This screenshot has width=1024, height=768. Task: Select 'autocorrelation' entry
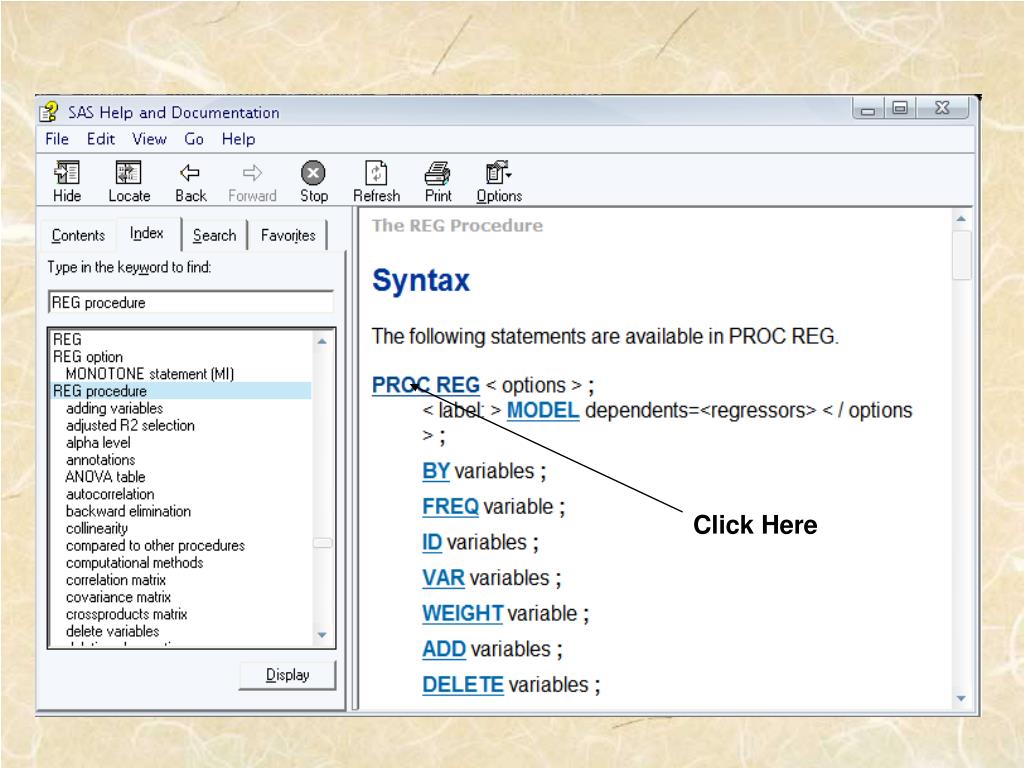[110, 494]
